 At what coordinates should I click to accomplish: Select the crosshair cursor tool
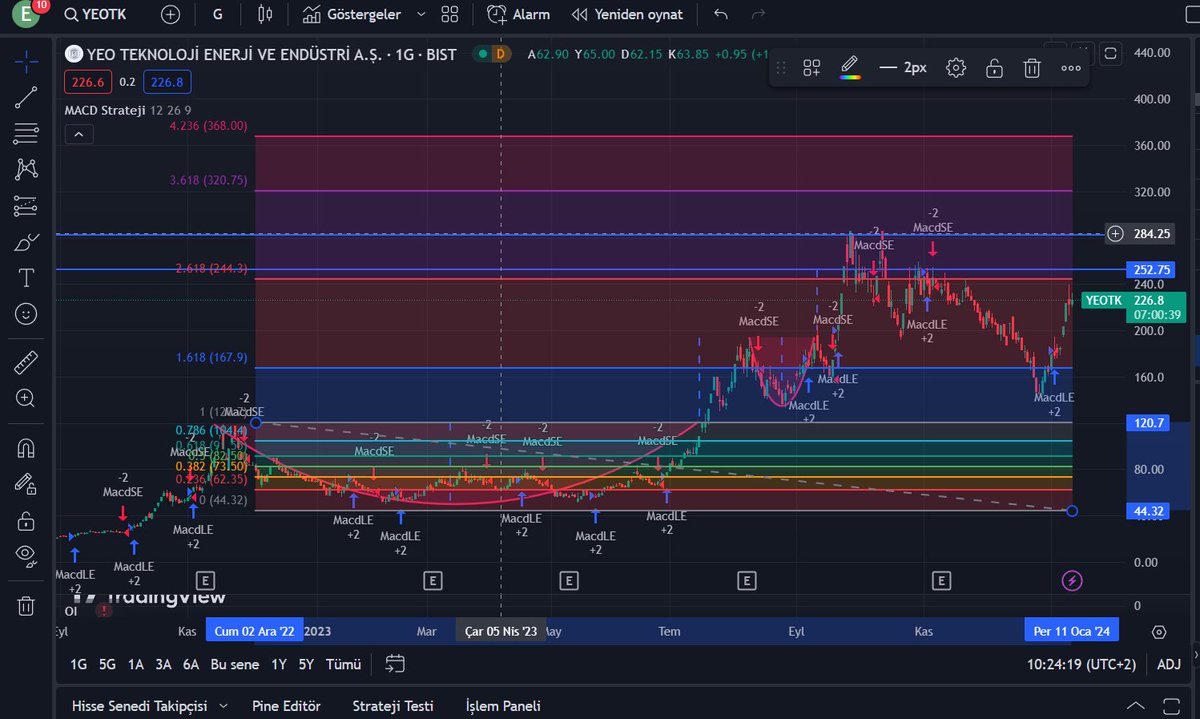coord(26,62)
